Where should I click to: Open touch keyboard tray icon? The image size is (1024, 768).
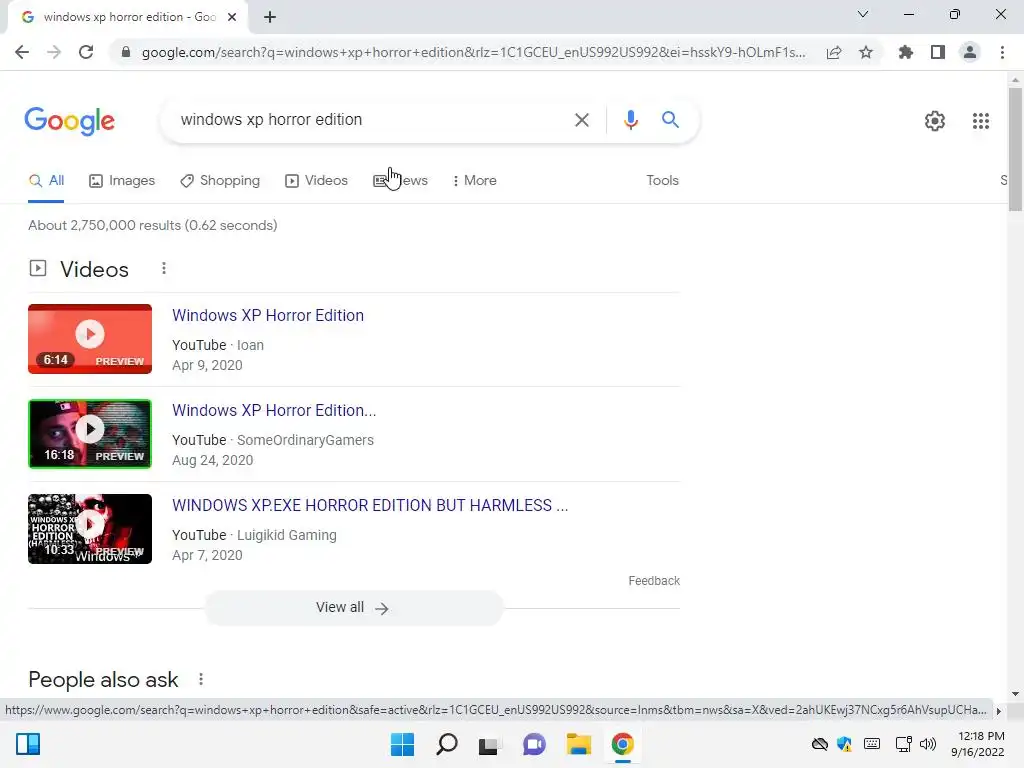(x=871, y=744)
